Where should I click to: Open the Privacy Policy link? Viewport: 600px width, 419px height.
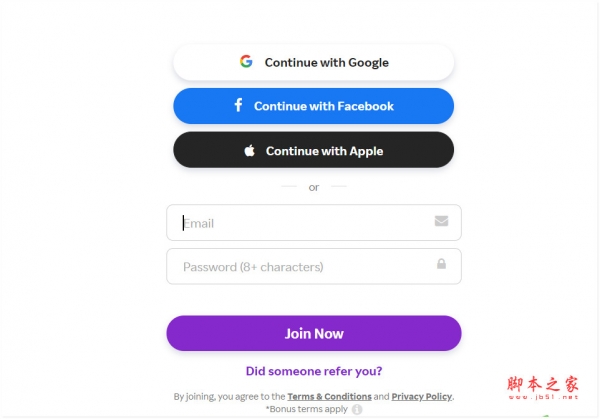coord(421,397)
